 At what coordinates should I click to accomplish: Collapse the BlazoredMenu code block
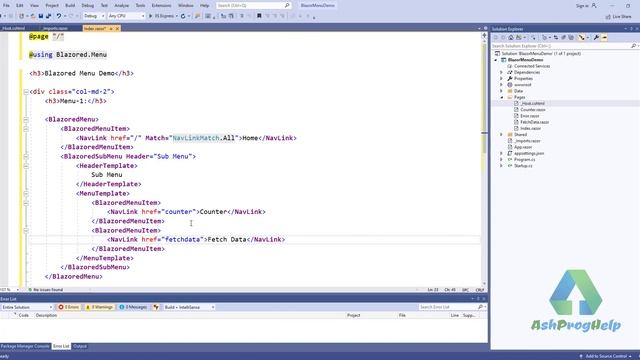point(26,120)
